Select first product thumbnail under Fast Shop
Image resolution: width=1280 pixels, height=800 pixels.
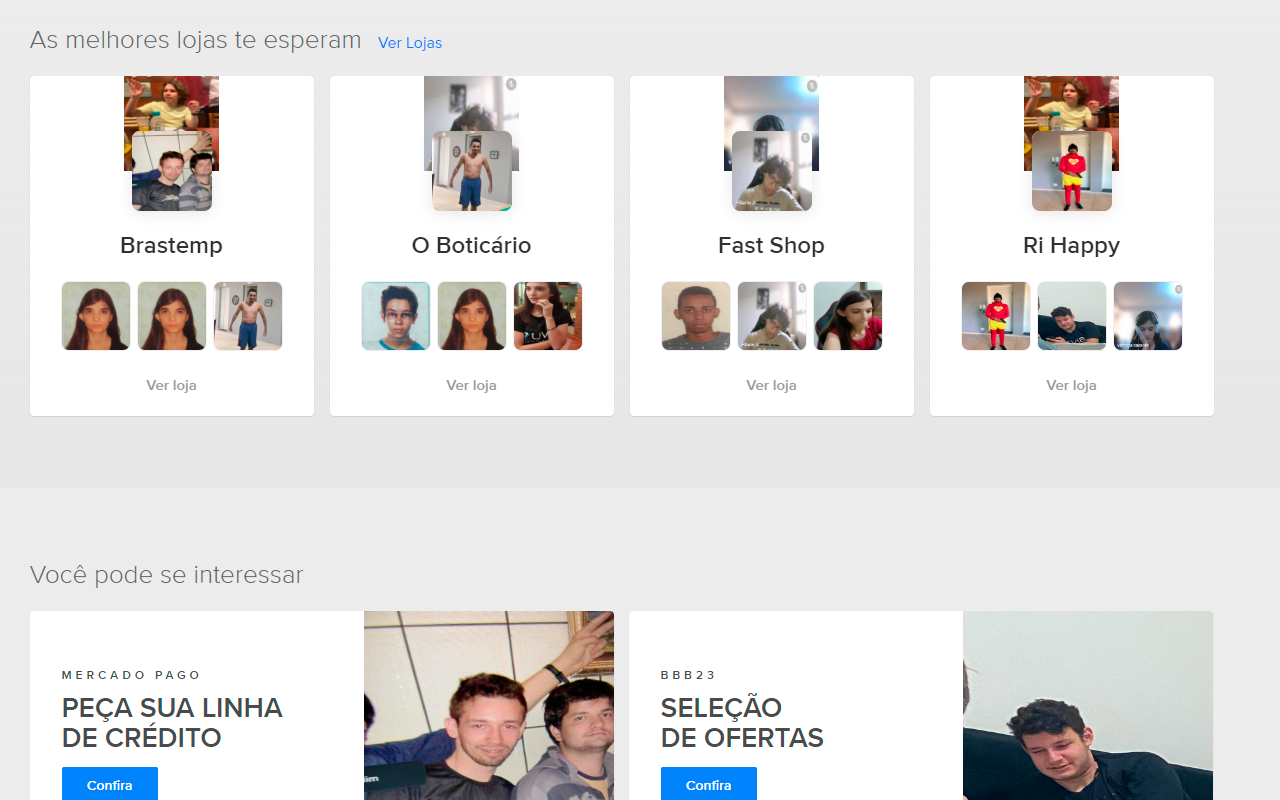click(696, 316)
